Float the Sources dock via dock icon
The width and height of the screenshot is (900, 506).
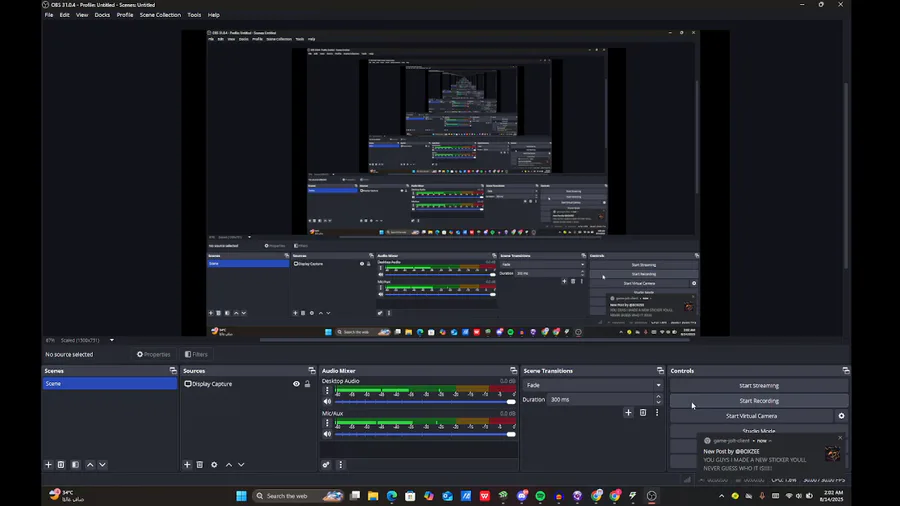click(x=312, y=371)
